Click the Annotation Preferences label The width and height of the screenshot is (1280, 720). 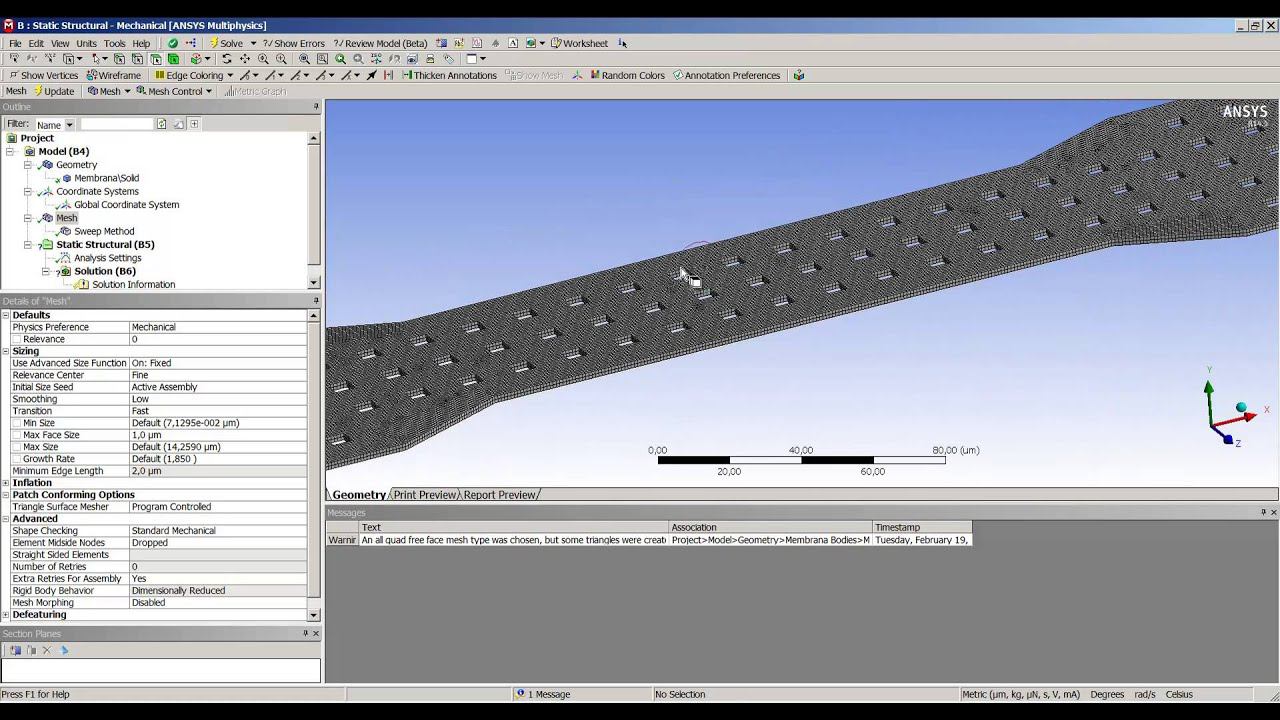pyautogui.click(x=732, y=75)
